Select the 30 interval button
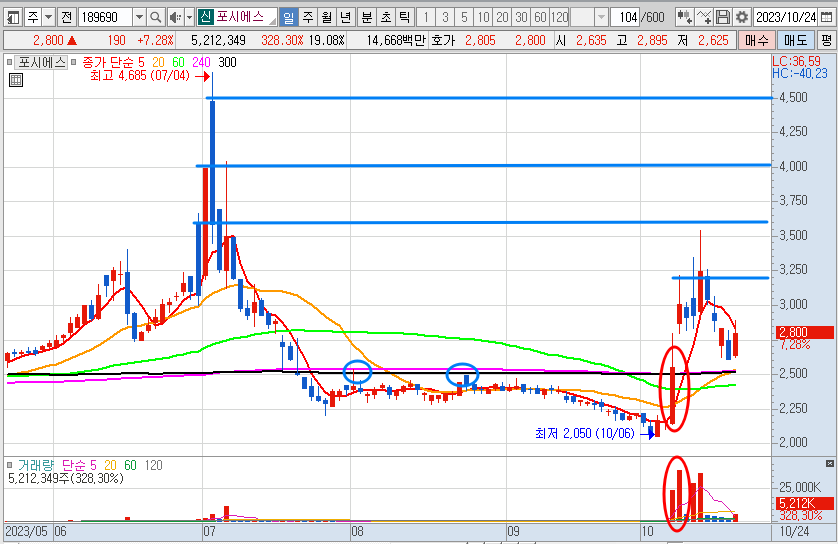Screen dimensions: 838x544 pyautogui.click(x=522, y=17)
